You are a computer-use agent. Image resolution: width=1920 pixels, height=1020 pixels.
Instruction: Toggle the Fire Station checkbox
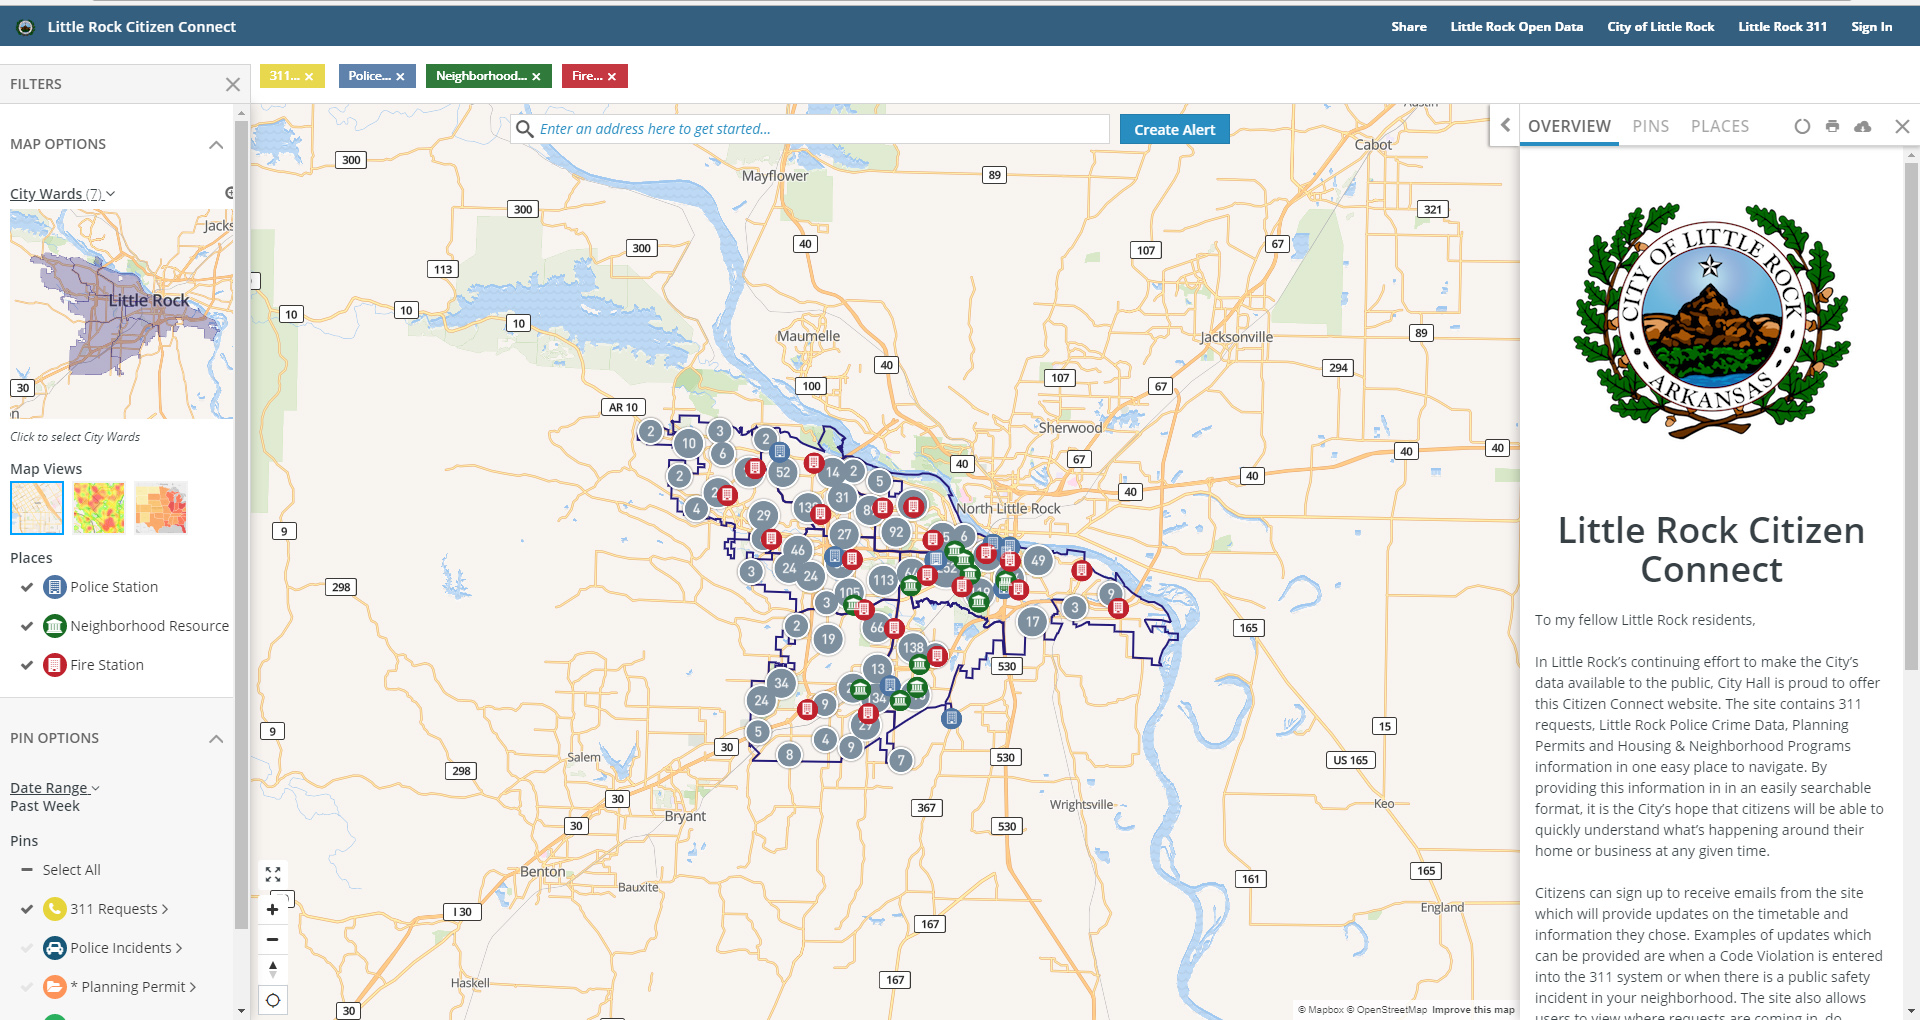point(27,666)
